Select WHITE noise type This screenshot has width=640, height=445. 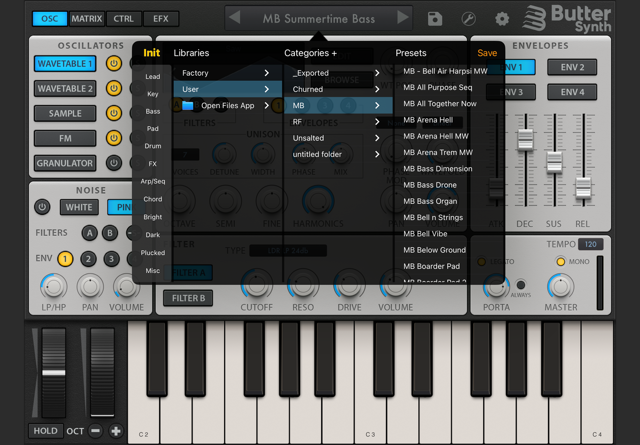tap(79, 207)
